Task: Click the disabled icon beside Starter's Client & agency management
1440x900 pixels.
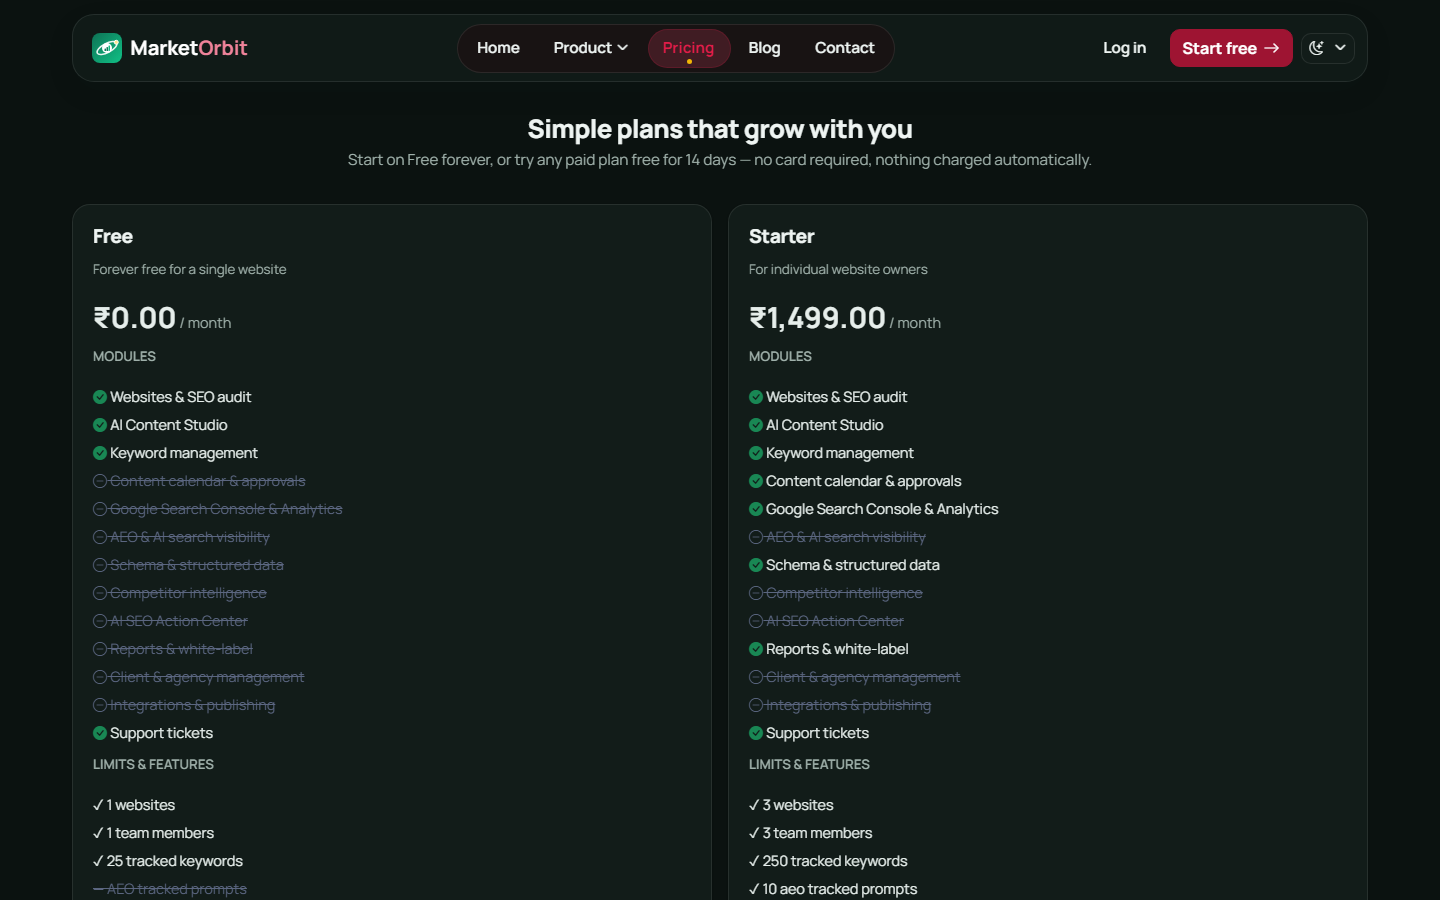Action: point(756,677)
